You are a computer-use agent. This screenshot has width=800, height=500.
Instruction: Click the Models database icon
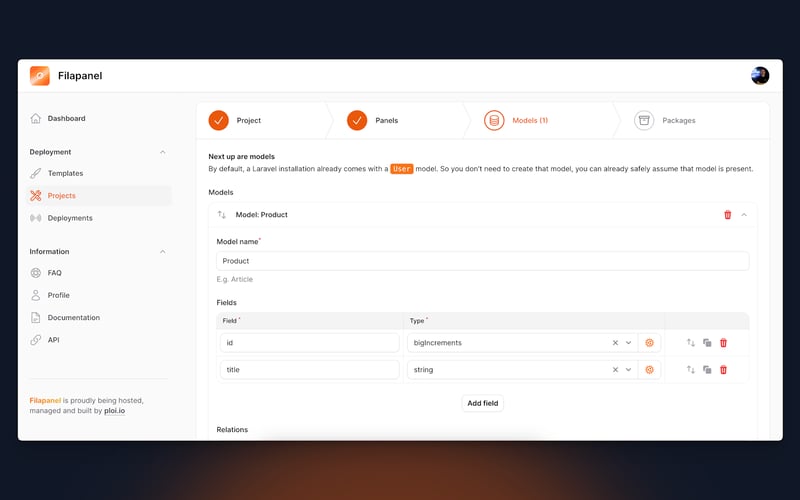tap(494, 120)
